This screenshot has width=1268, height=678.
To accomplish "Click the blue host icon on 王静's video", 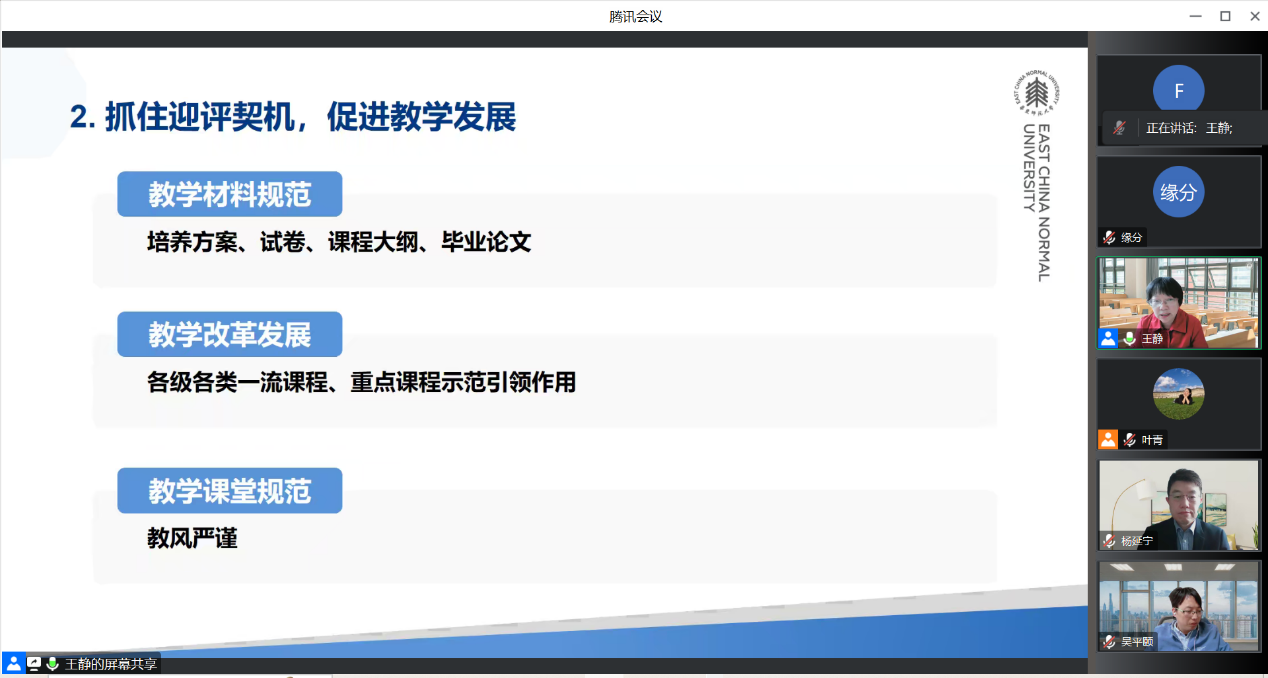I will [x=1108, y=338].
